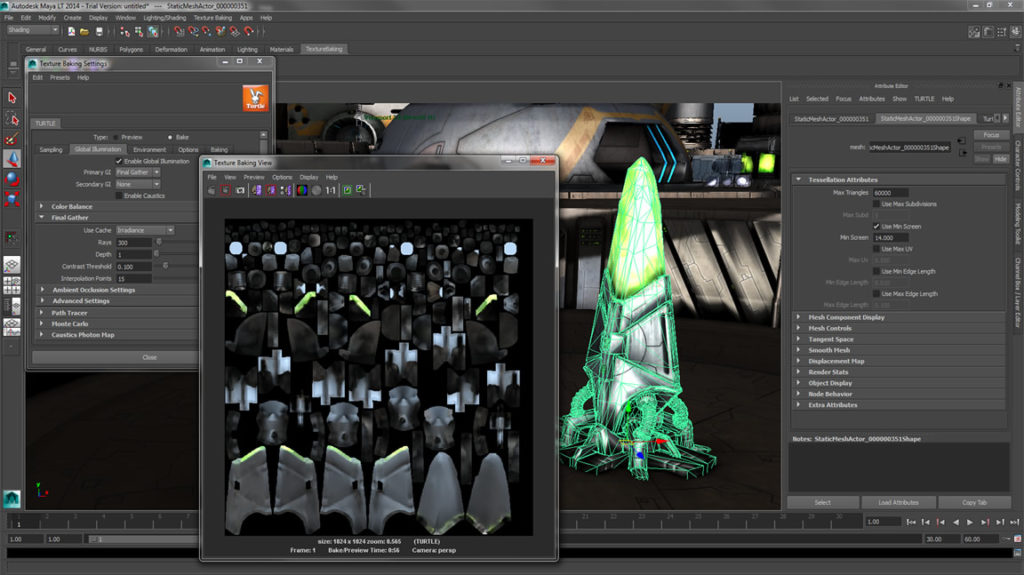Adjust the Contrast Threshold slider
This screenshot has height=575, width=1024.
click(x=166, y=266)
